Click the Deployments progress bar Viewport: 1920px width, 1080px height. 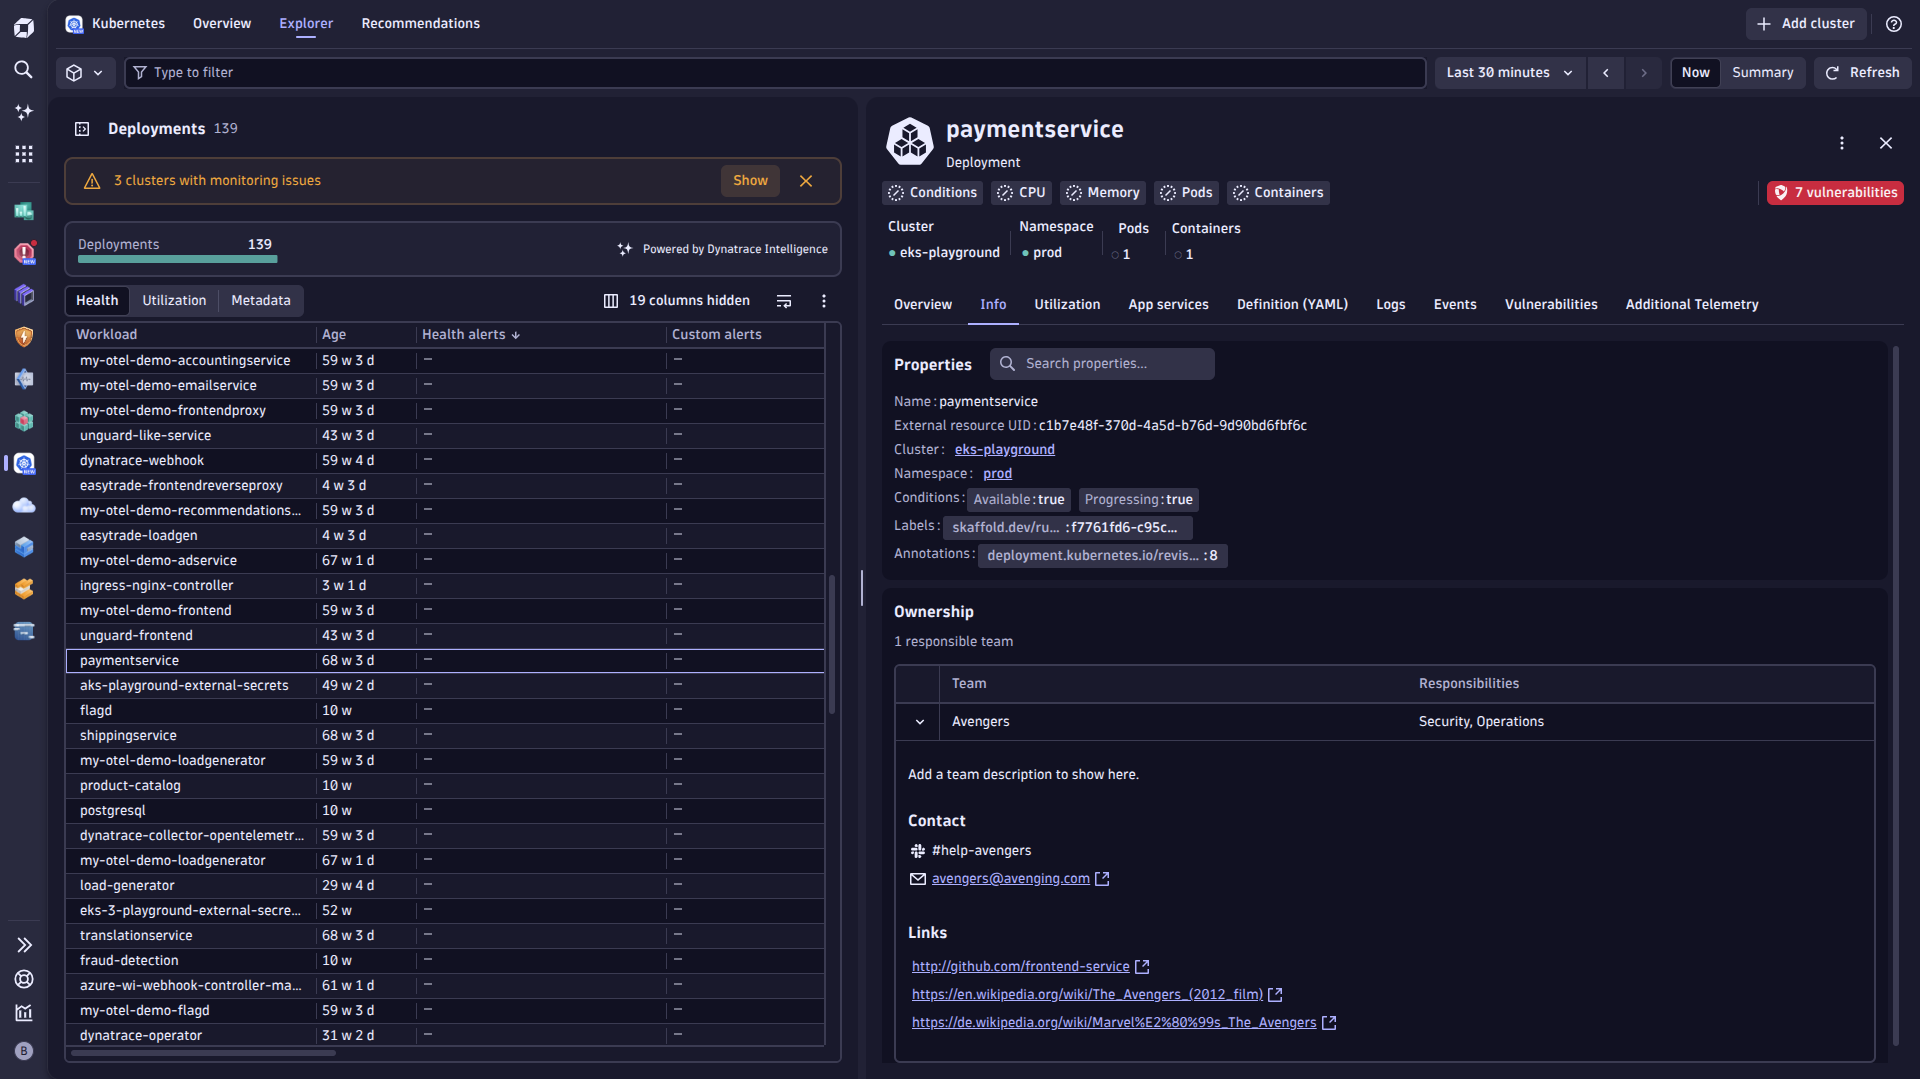pyautogui.click(x=176, y=259)
